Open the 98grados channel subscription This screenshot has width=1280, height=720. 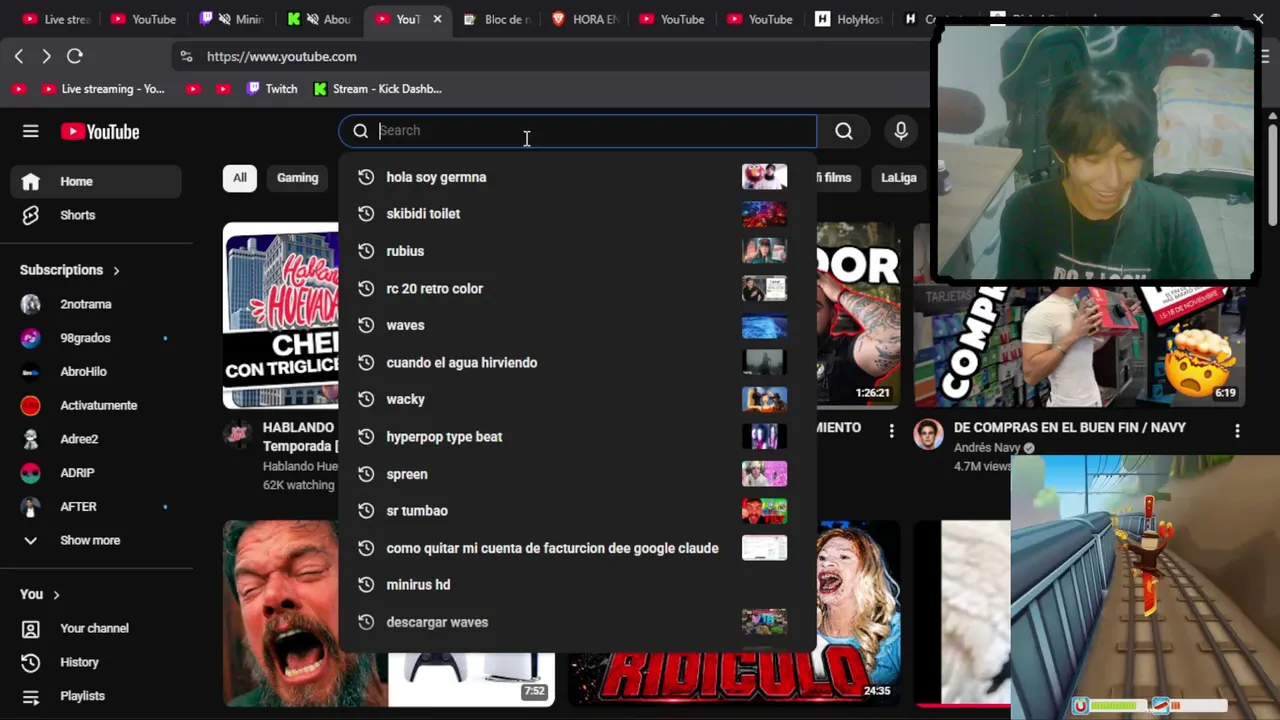pyautogui.click(x=96, y=338)
